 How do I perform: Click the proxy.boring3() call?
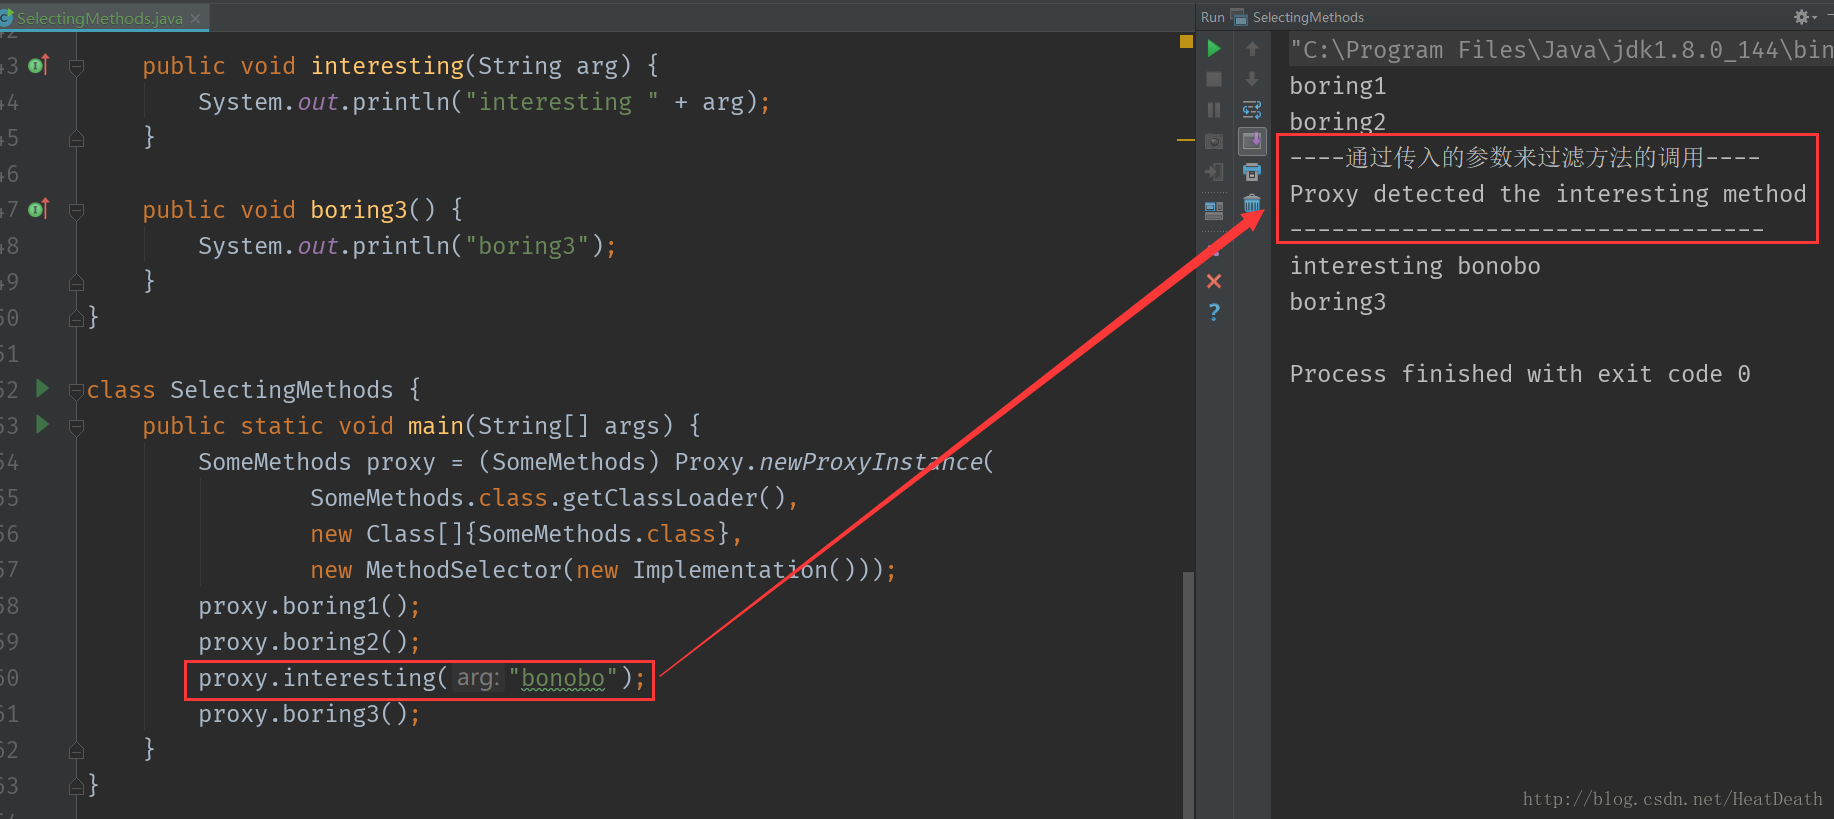coord(309,714)
